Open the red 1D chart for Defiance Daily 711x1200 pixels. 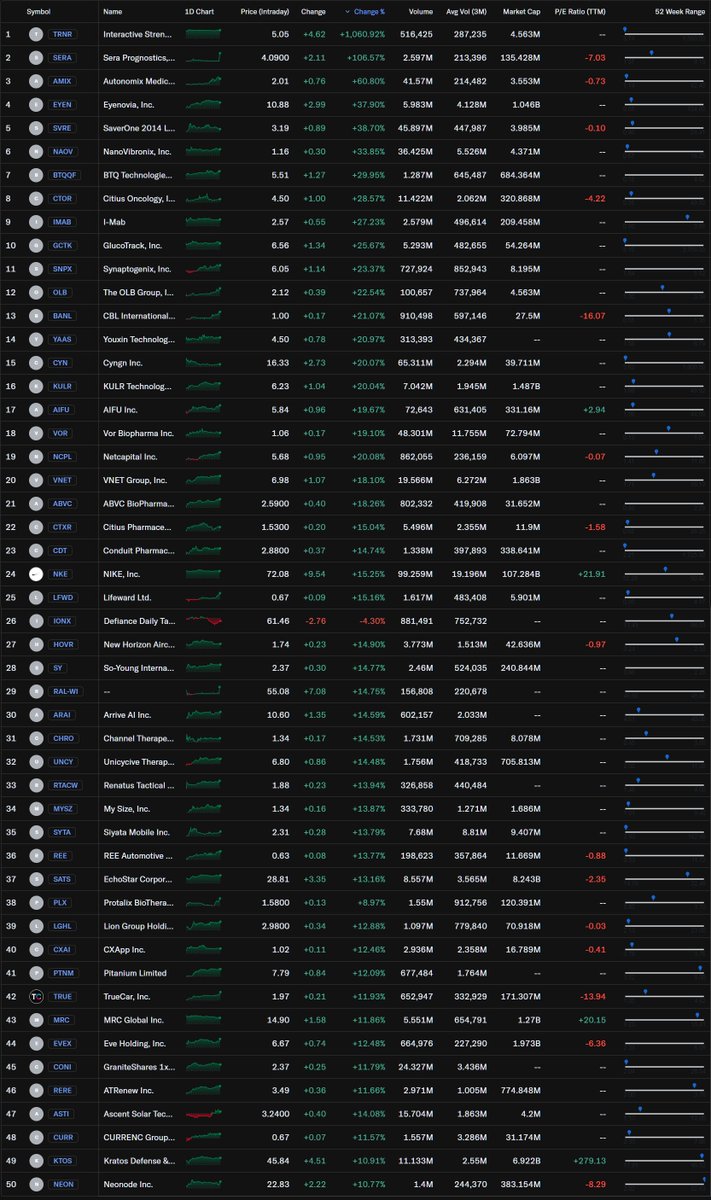coord(204,621)
